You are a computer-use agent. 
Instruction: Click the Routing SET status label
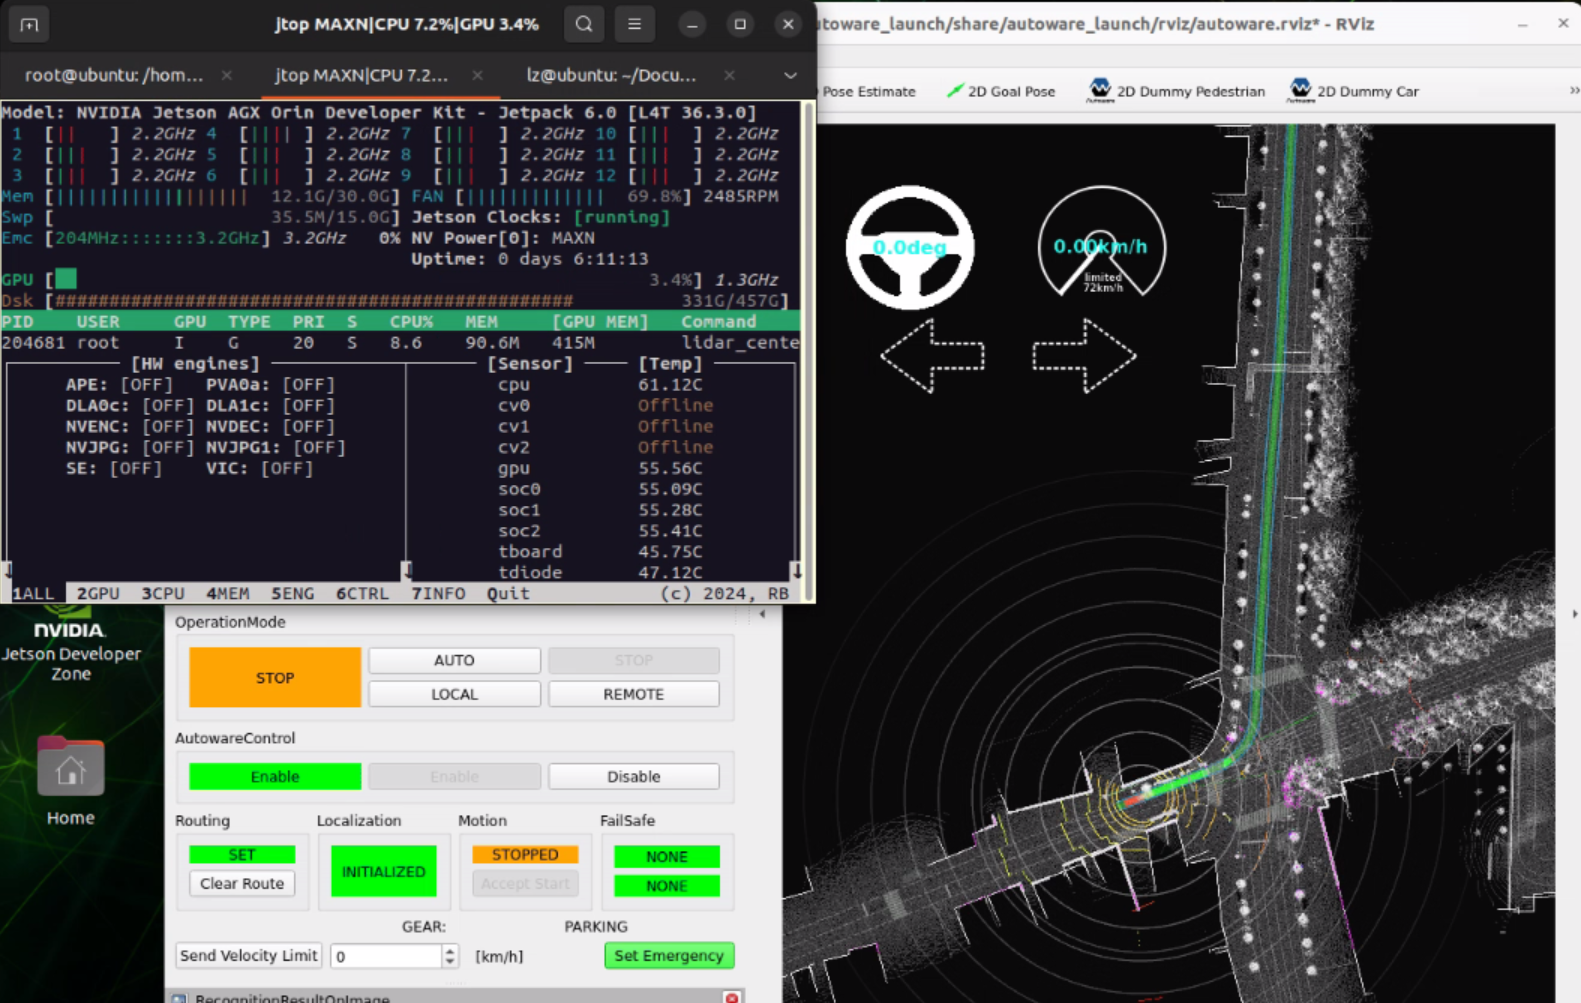click(x=242, y=854)
